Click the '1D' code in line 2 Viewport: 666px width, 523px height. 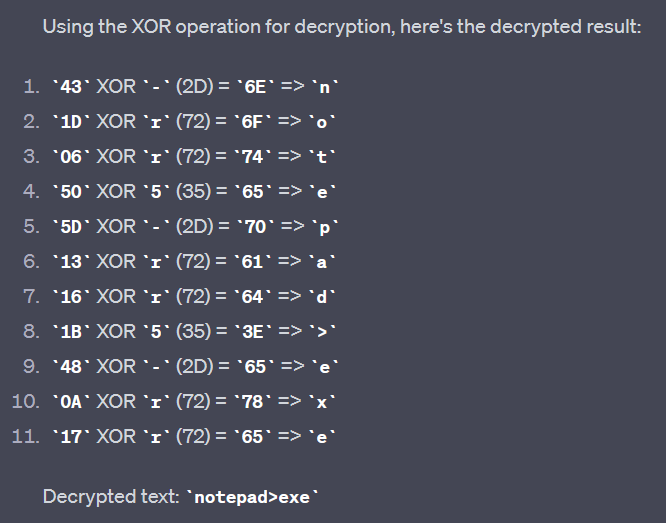coord(72,121)
